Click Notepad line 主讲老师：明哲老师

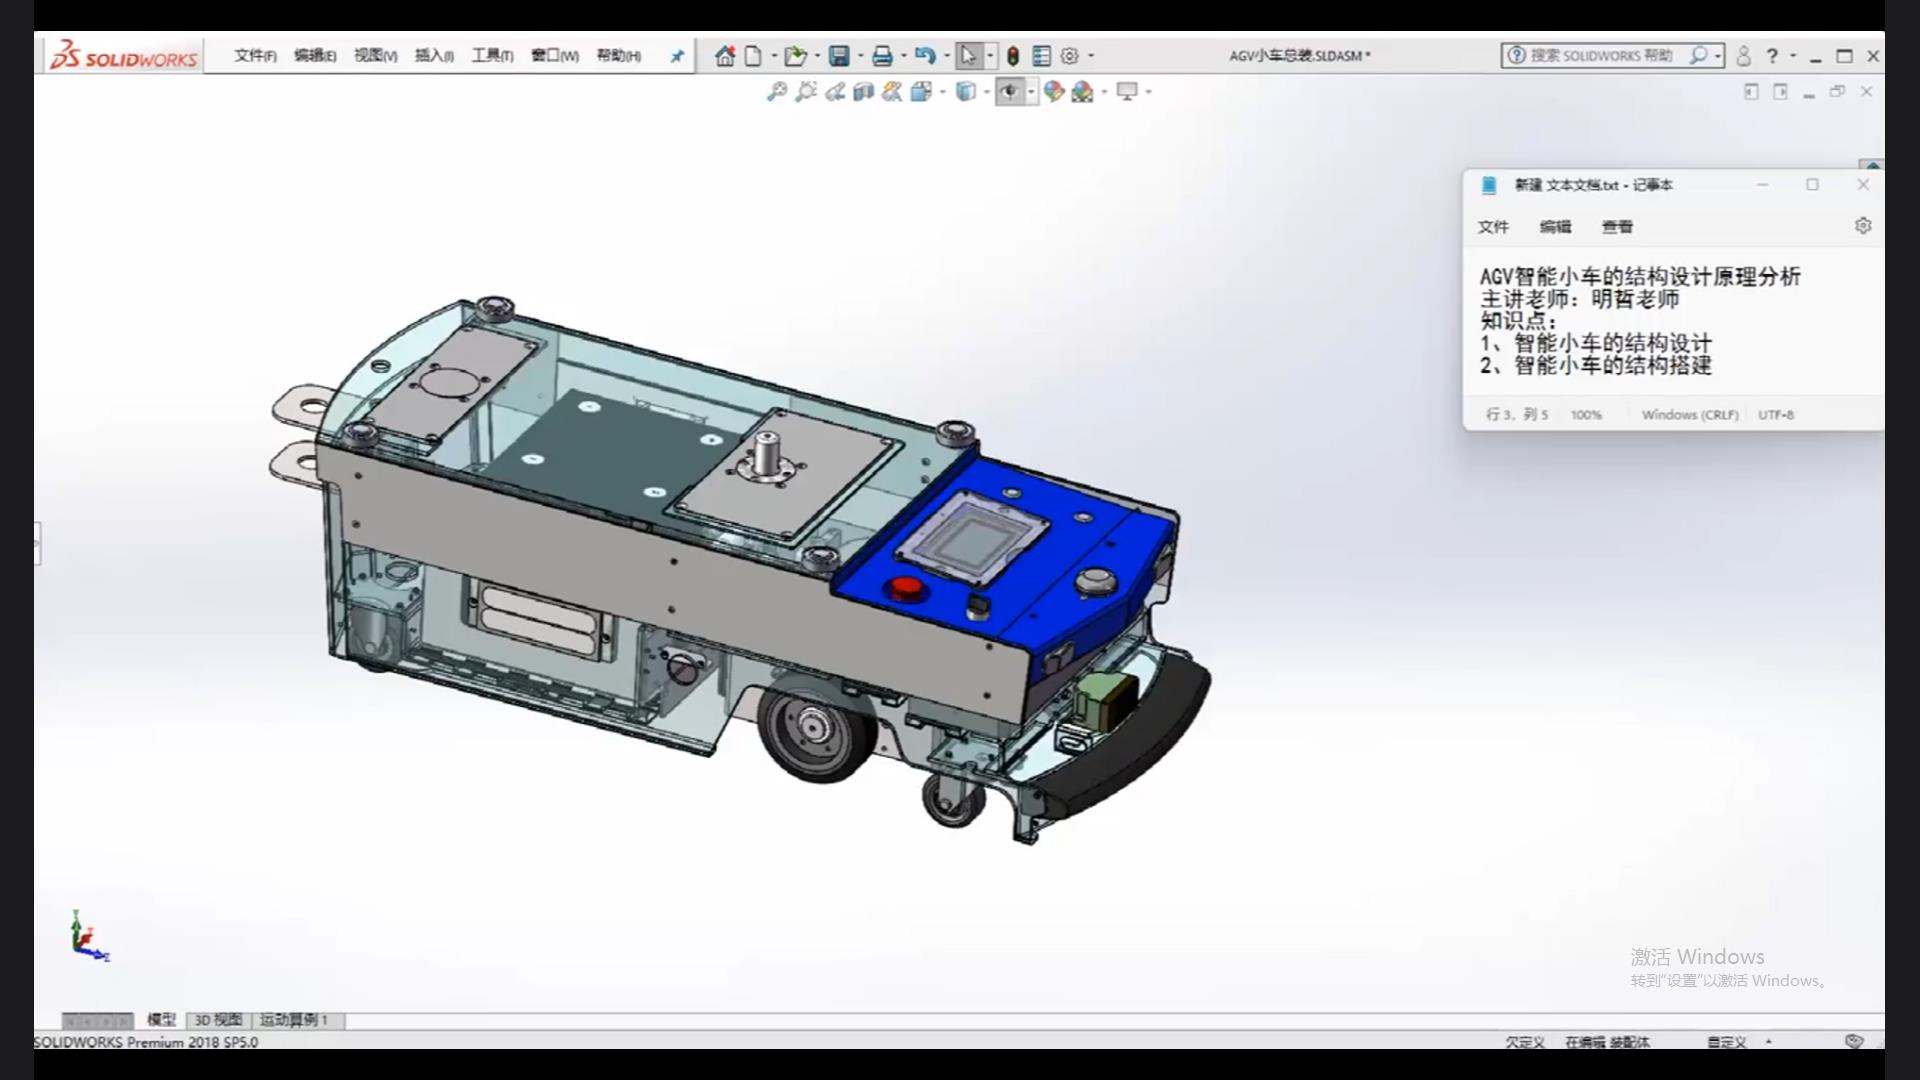(x=1580, y=299)
